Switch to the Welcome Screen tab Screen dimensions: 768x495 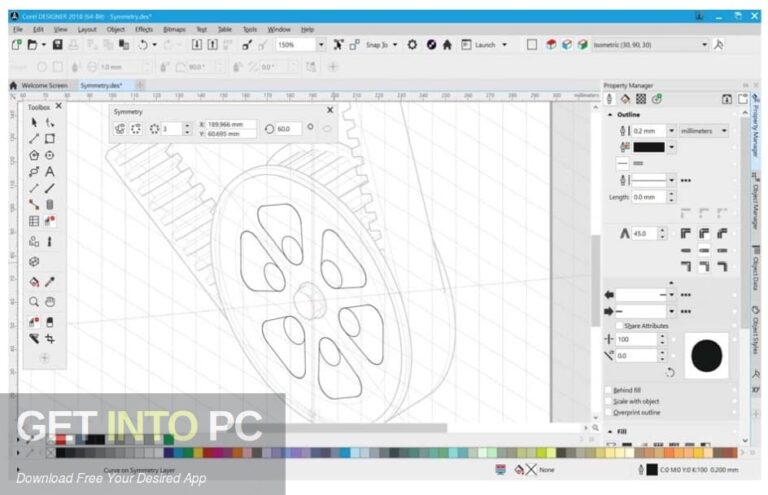pyautogui.click(x=44, y=85)
